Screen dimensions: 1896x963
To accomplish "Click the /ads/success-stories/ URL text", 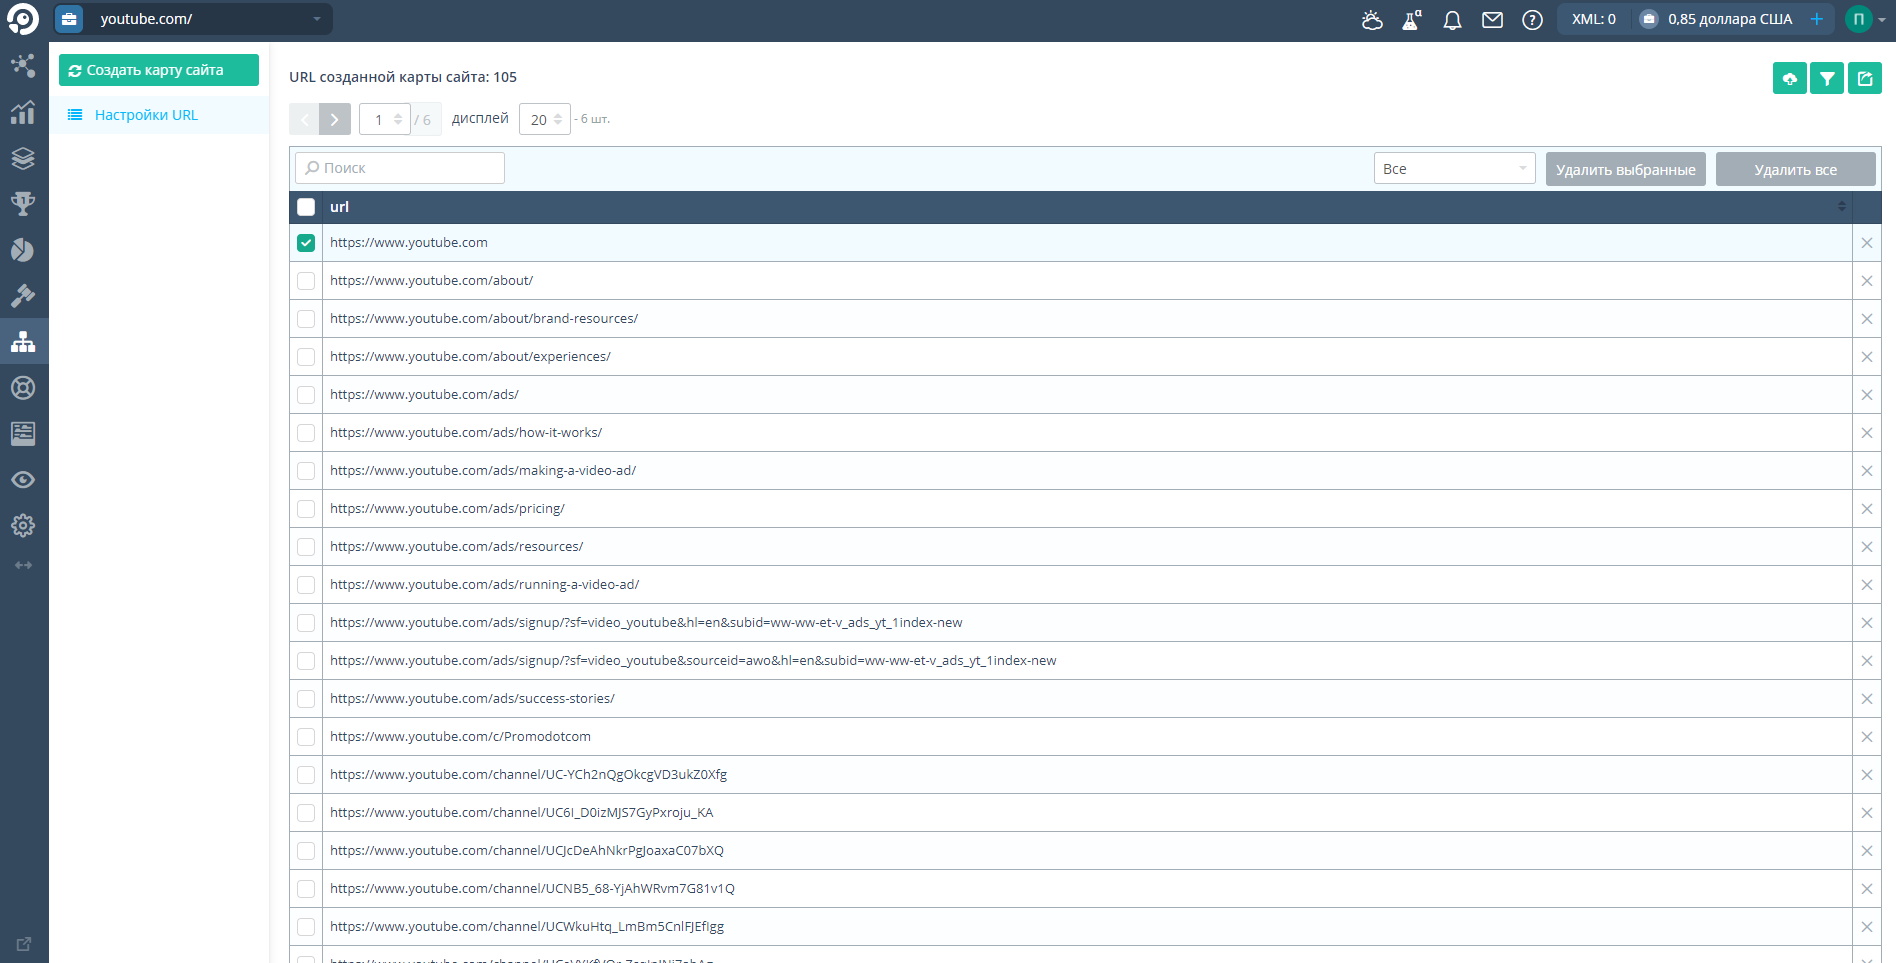I will pos(472,699).
